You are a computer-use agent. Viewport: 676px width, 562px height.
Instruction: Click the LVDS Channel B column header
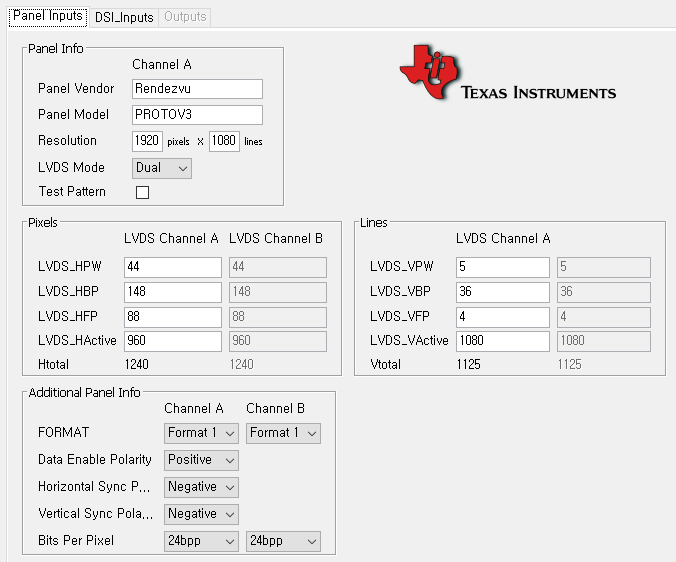coord(276,239)
